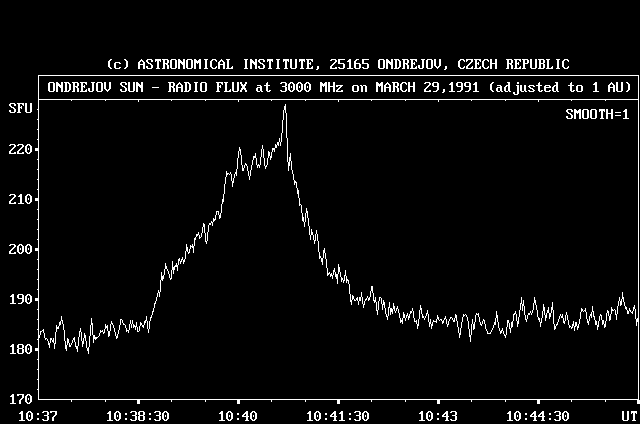The width and height of the screenshot is (640, 424).
Task: Click the 170 flux axis label
Action: click(20, 399)
